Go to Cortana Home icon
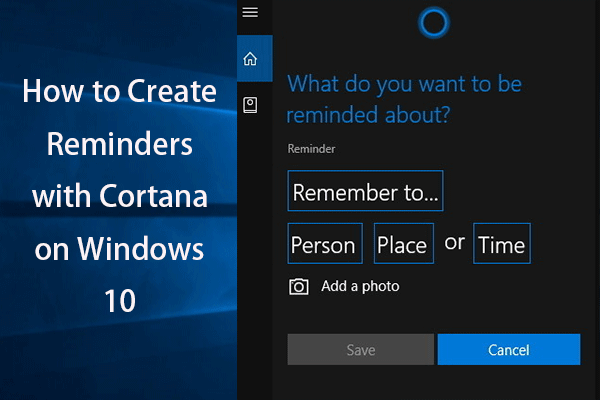This screenshot has height=400, width=600. (x=250, y=59)
